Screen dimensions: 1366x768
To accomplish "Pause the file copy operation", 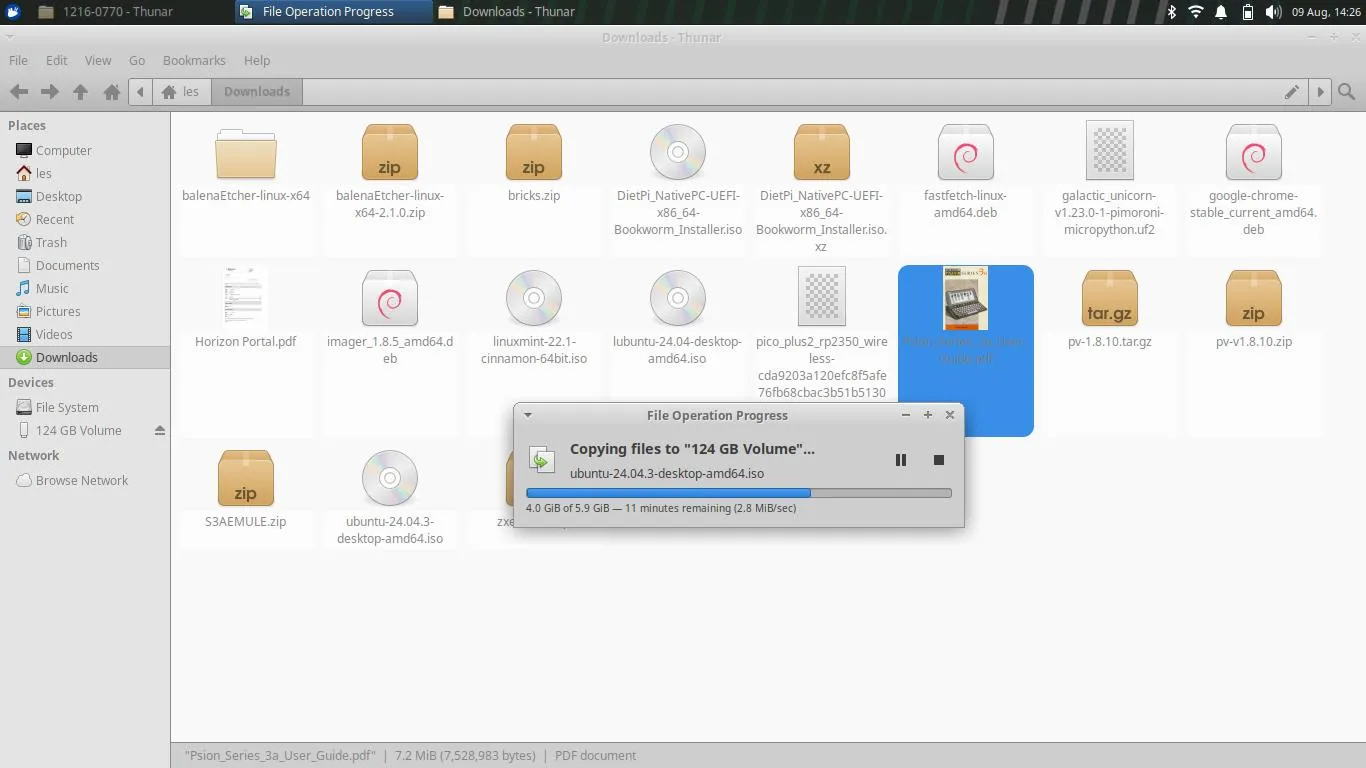I will [900, 460].
